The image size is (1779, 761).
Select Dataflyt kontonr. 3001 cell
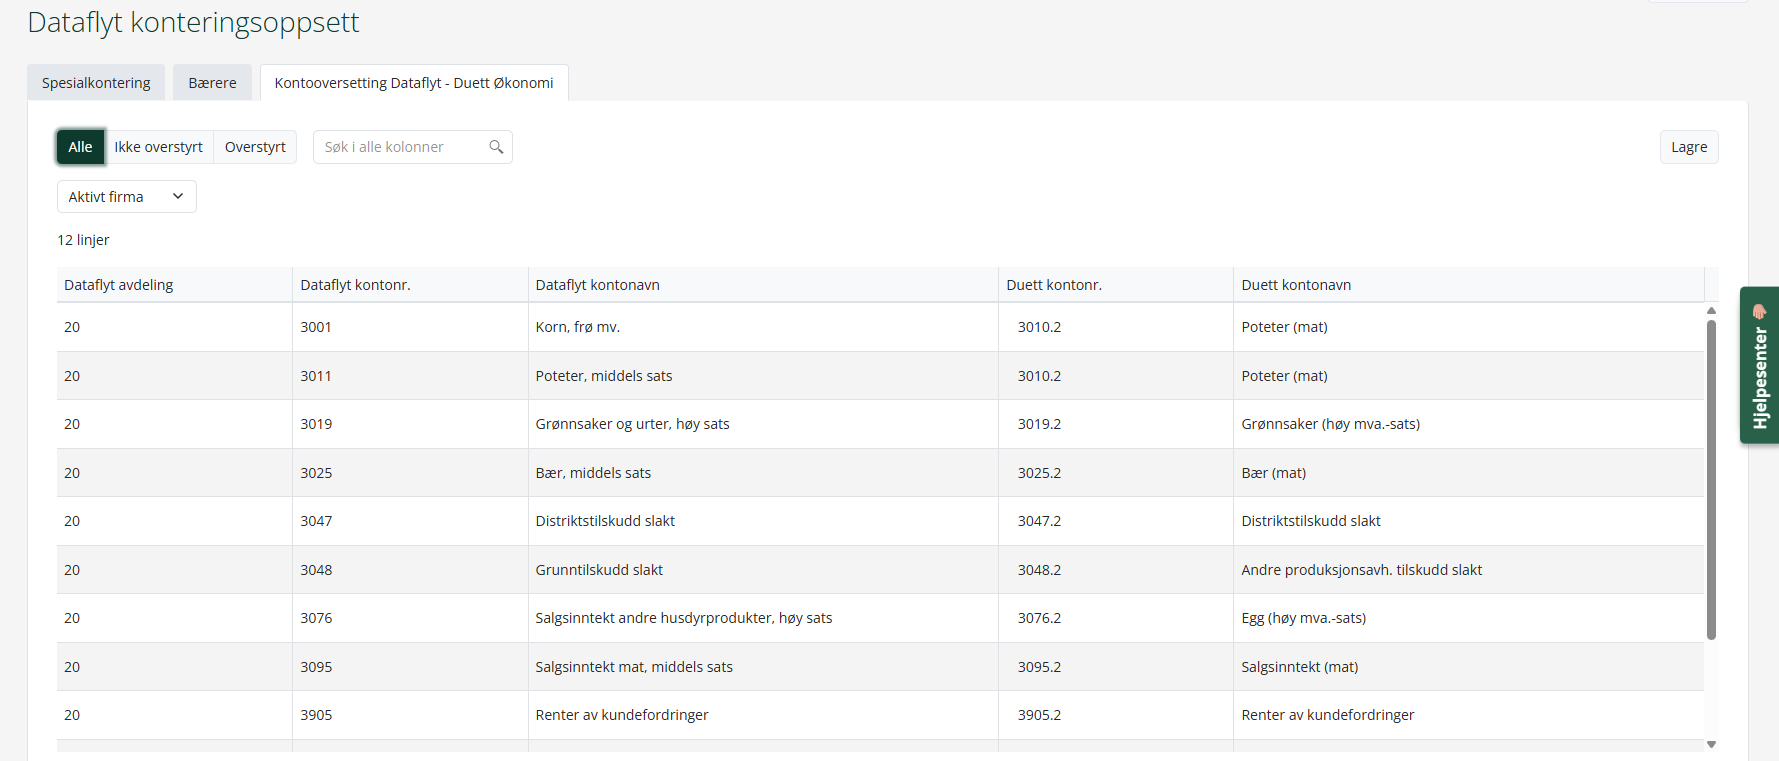click(410, 327)
